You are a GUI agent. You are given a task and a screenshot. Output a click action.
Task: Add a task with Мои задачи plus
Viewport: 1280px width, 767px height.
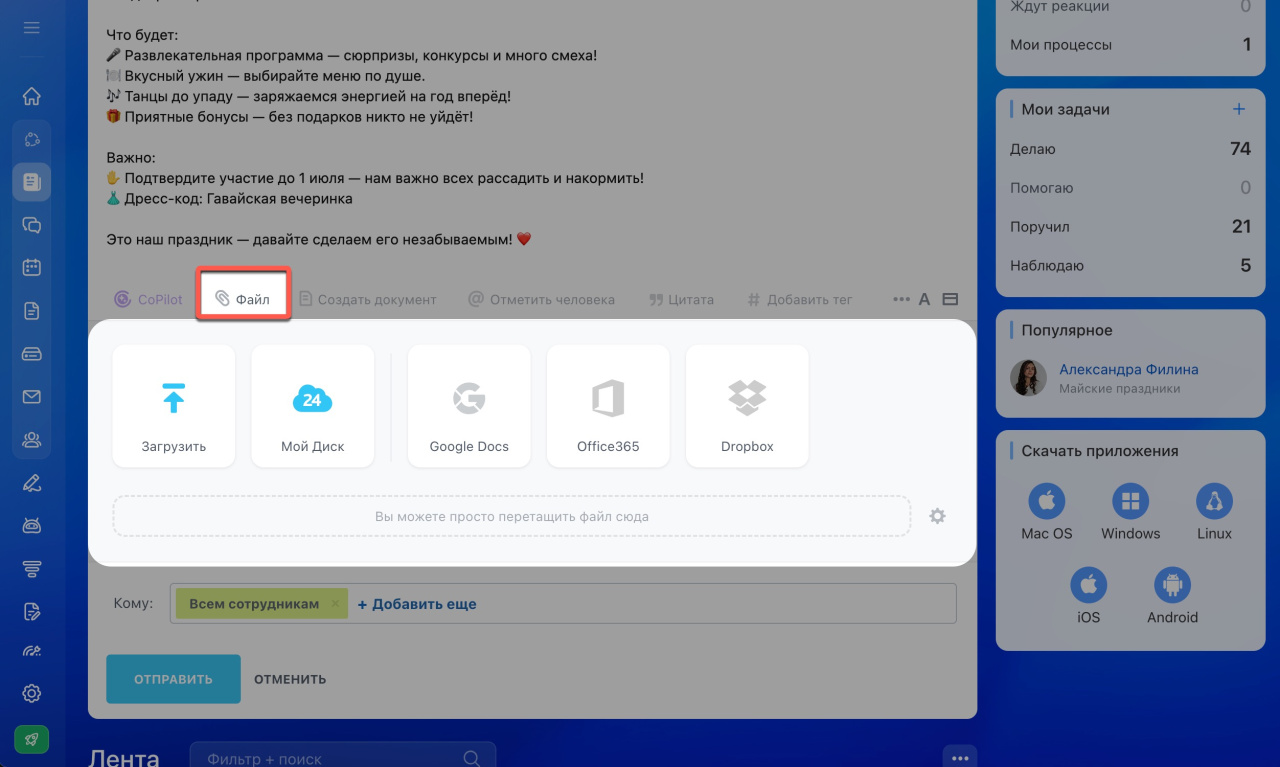[1239, 109]
